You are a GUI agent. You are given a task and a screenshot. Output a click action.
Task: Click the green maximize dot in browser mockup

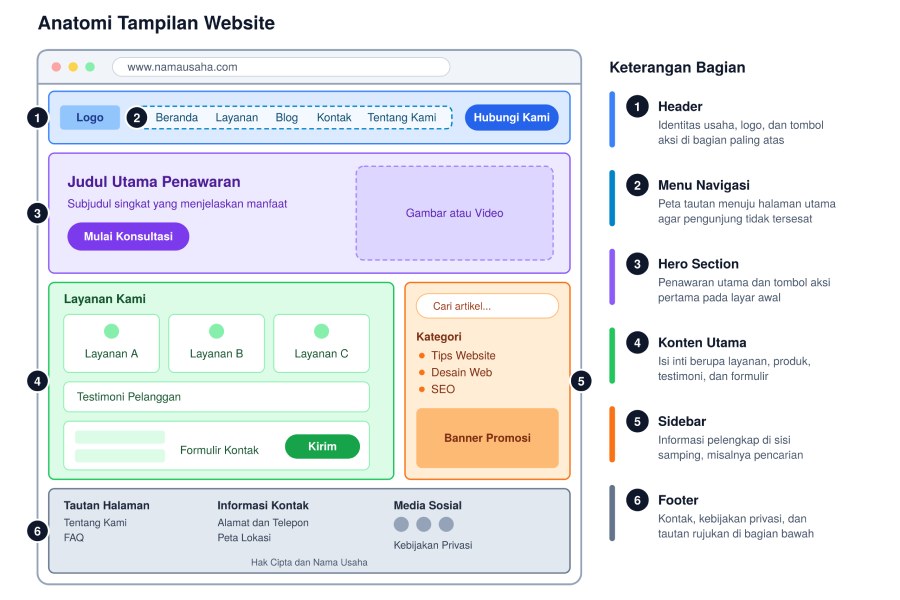point(90,67)
